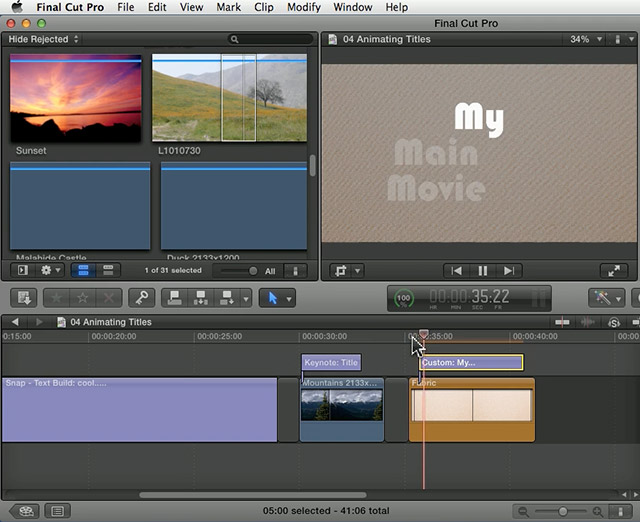Image resolution: width=640 pixels, height=522 pixels.
Task: Toggle clip appearance switch in browser
Action: pos(296,271)
